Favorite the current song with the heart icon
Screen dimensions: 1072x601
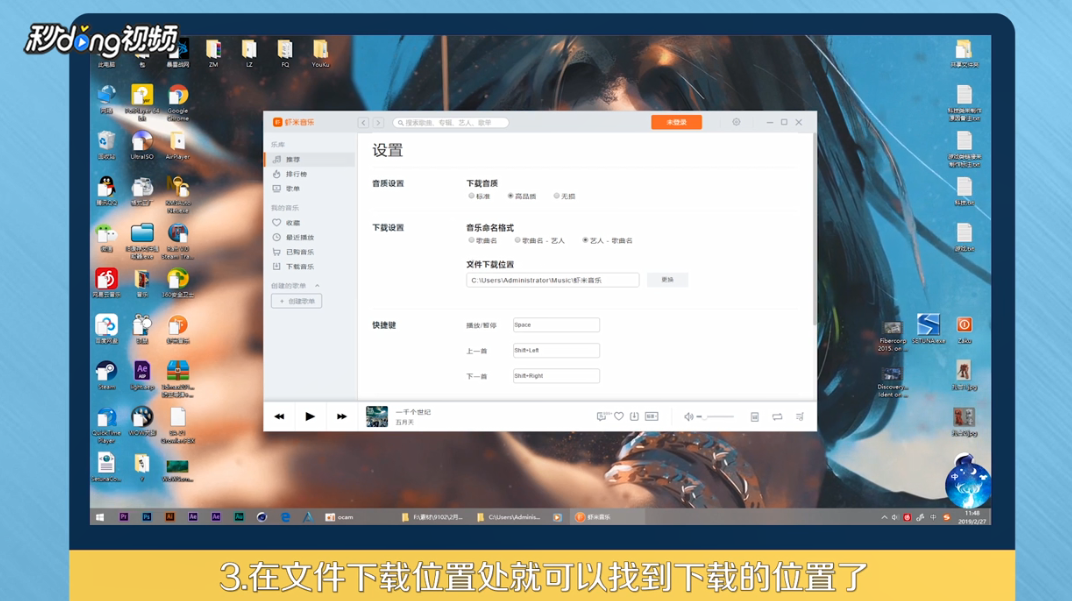619,416
